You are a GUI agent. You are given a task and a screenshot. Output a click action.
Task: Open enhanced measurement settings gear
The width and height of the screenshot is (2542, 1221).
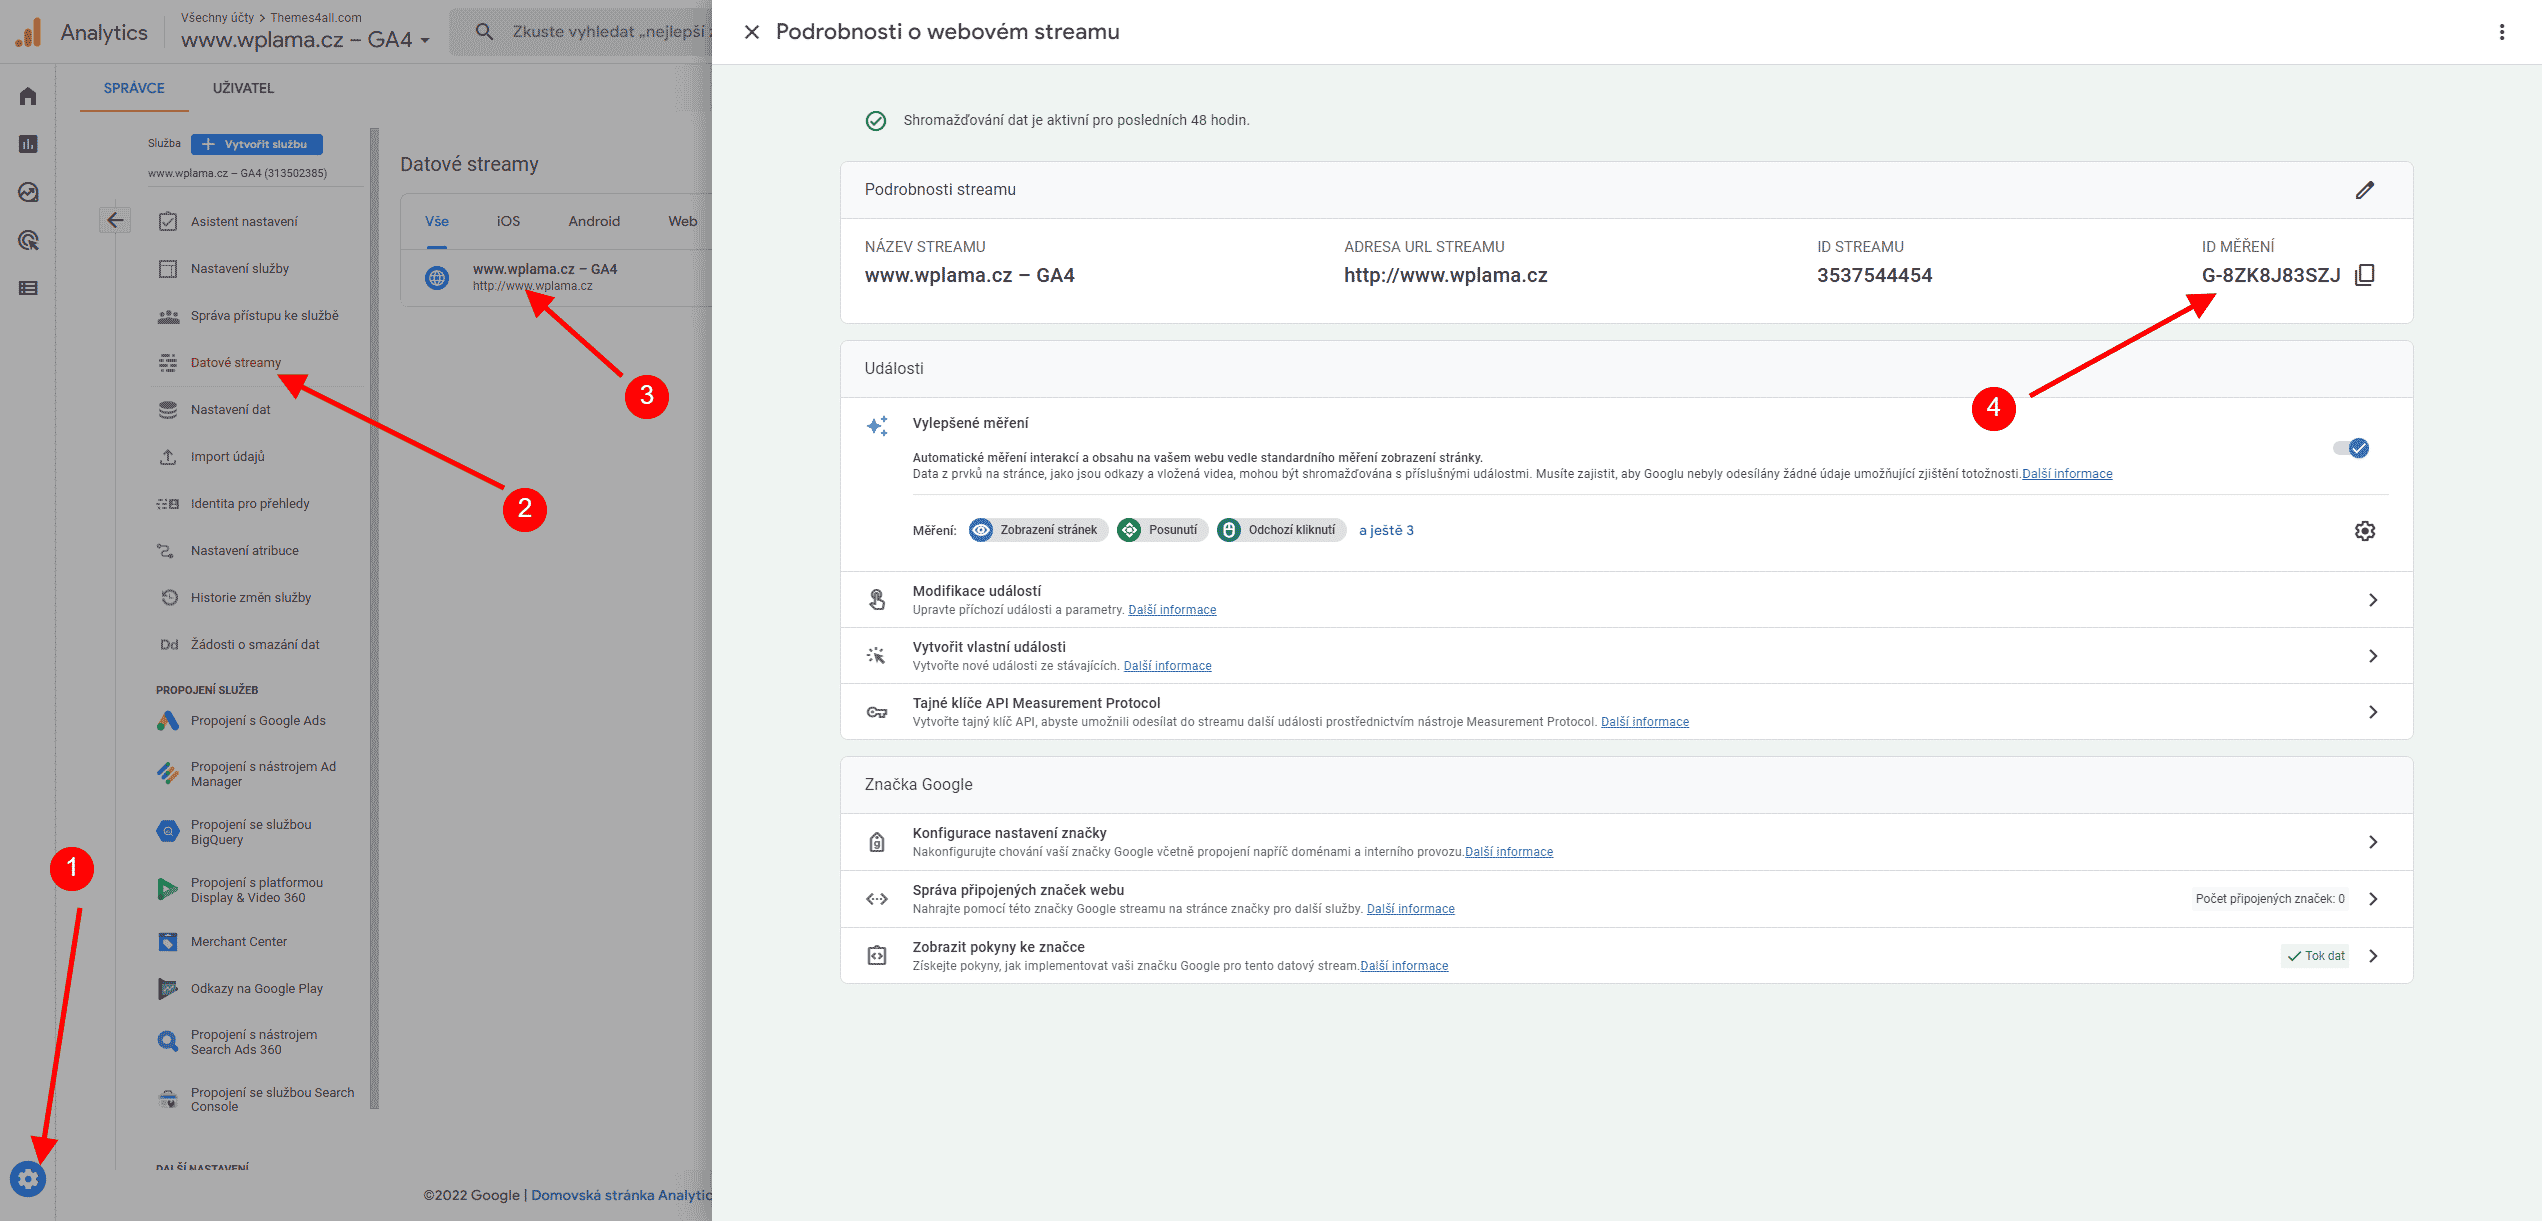2364,531
